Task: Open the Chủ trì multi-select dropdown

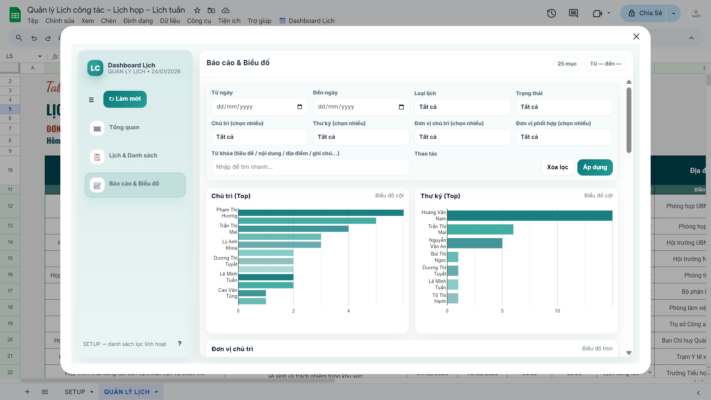Action: [258, 137]
